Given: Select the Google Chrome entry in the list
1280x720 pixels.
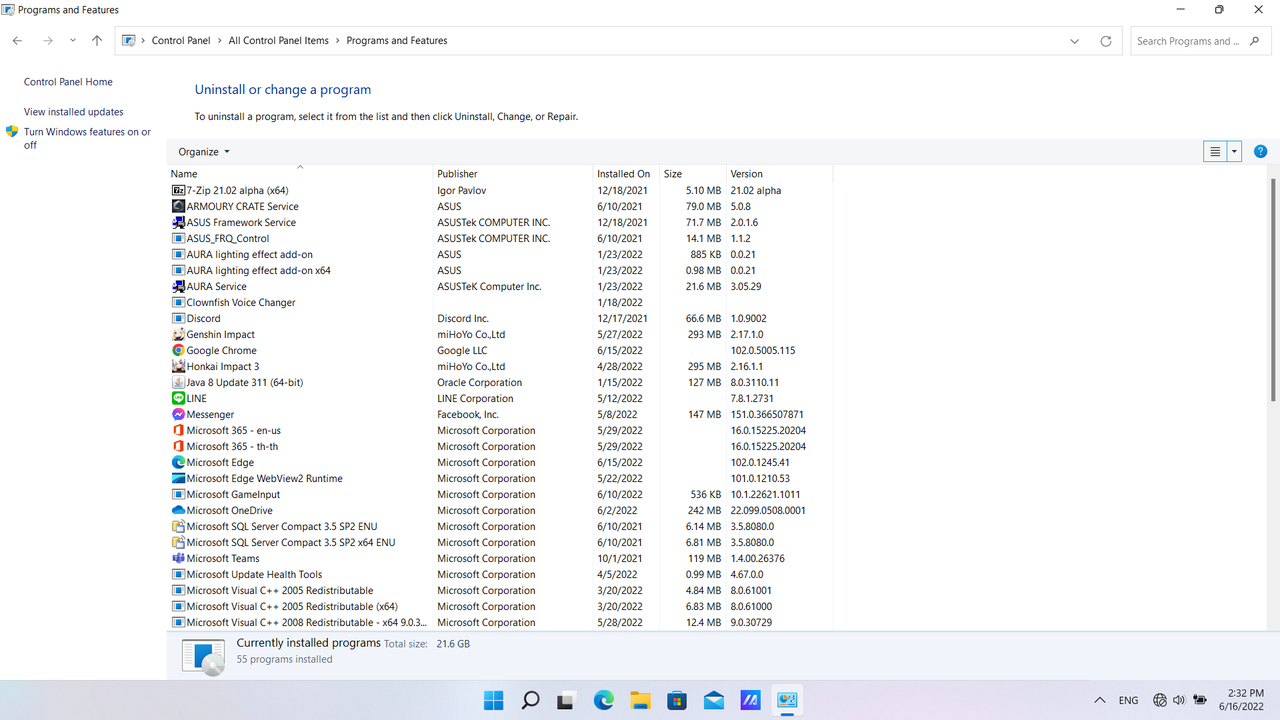Looking at the screenshot, I should [221, 350].
